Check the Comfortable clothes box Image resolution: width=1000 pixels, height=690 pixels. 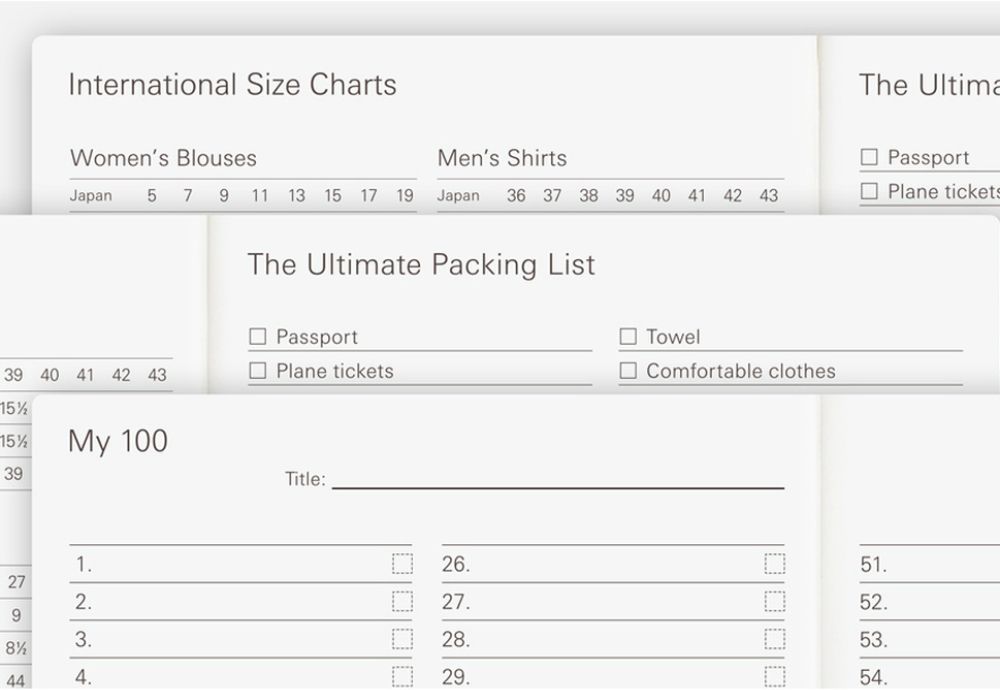pyautogui.click(x=628, y=371)
